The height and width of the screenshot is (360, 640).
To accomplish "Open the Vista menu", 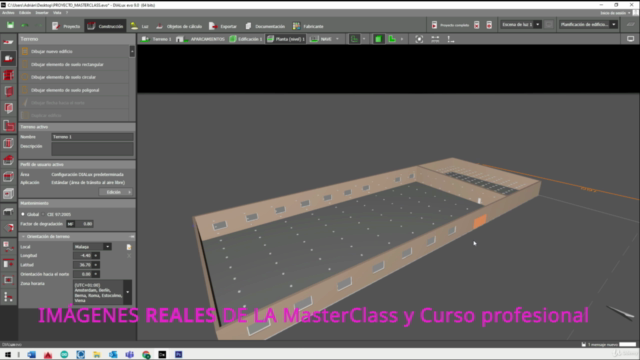I will pos(57,13).
